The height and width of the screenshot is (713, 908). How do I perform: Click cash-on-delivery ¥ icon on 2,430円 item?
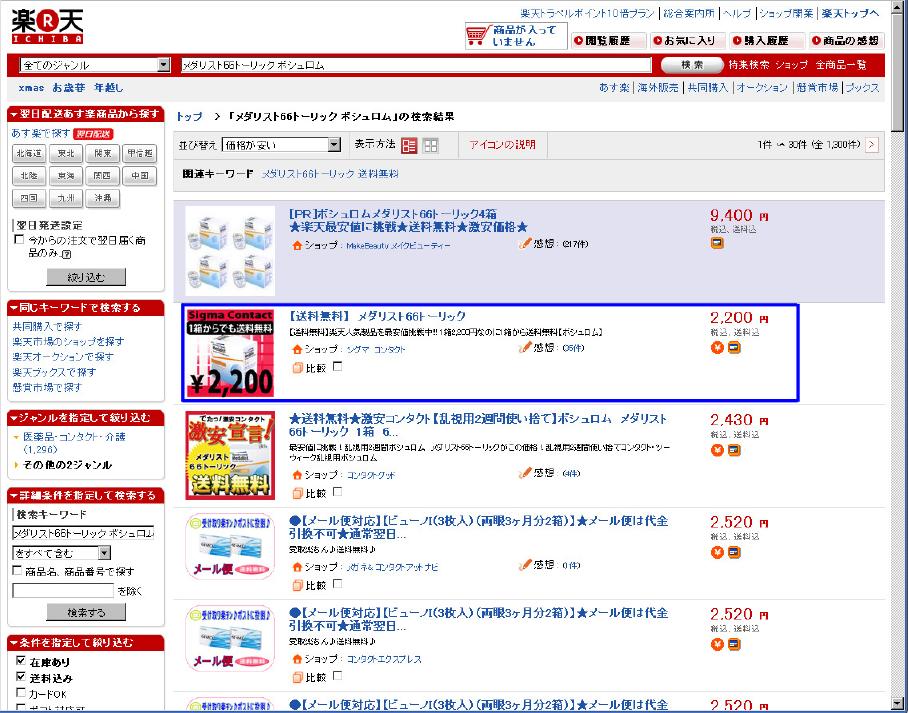[717, 449]
